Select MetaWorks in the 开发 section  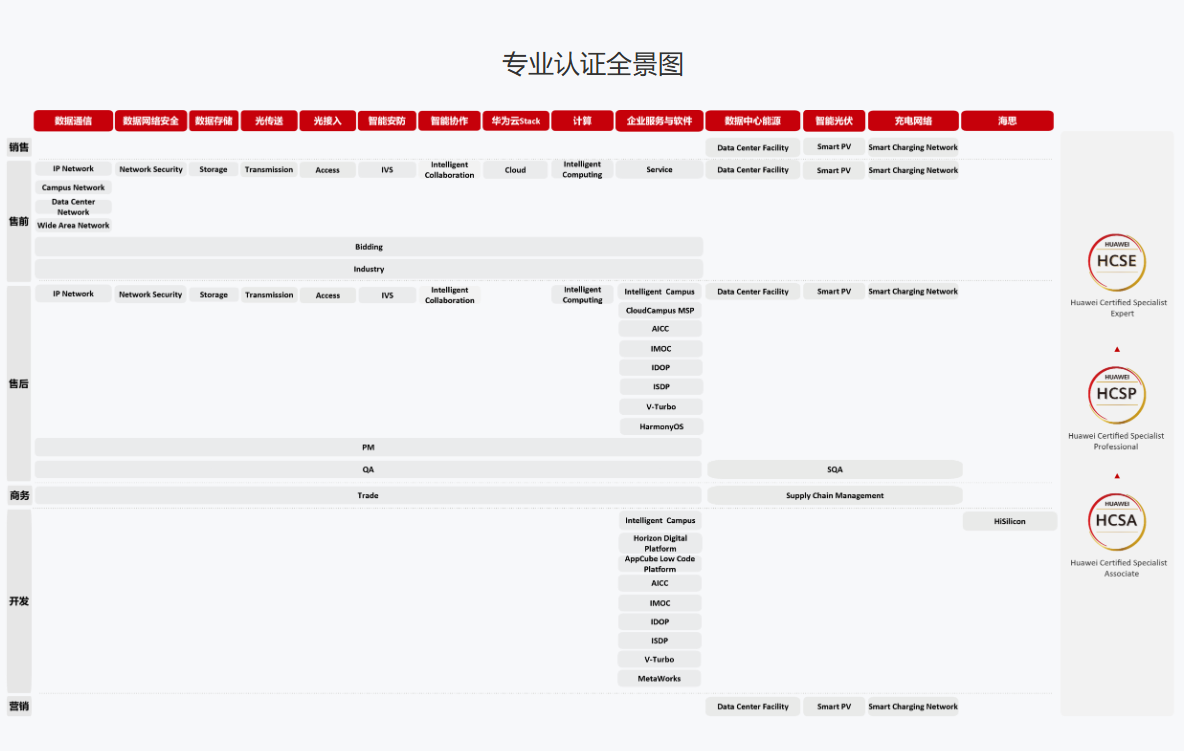pyautogui.click(x=659, y=678)
